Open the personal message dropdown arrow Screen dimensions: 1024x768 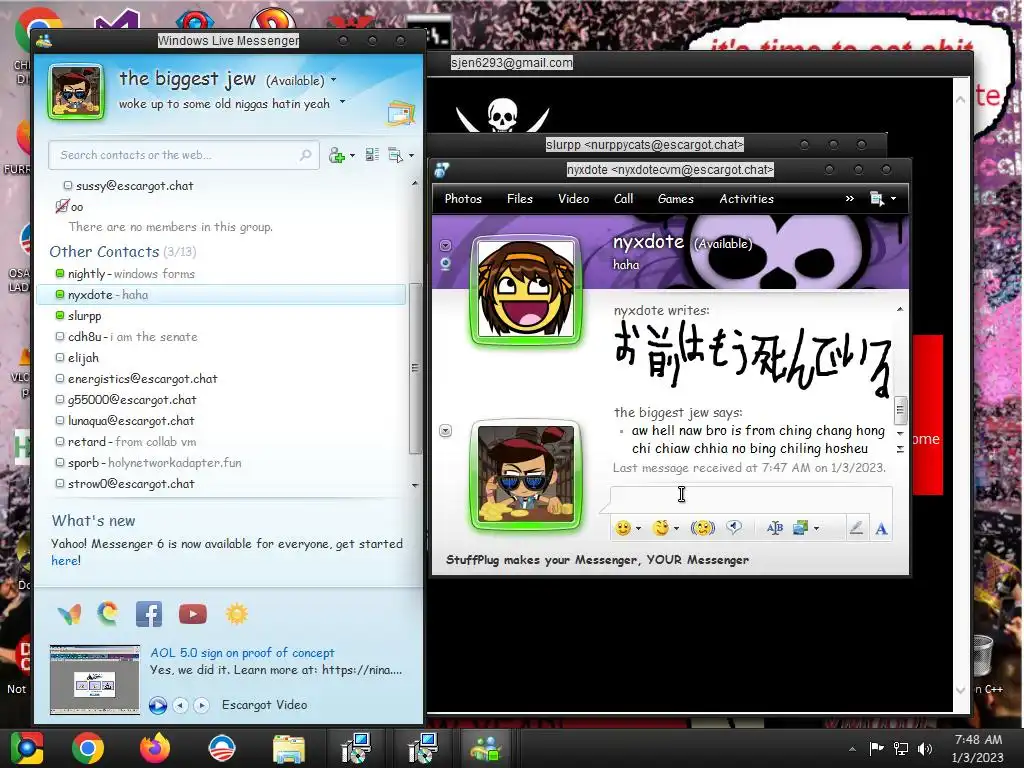point(342,102)
